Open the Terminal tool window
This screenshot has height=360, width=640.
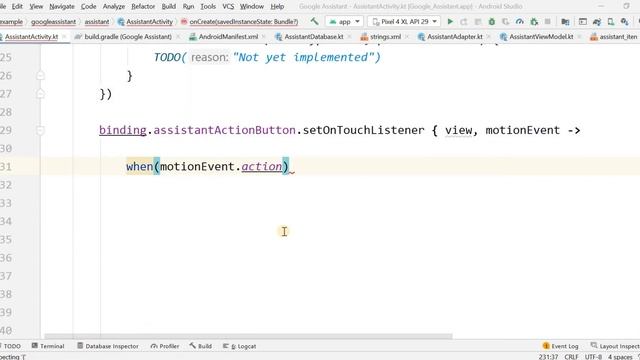pos(48,346)
